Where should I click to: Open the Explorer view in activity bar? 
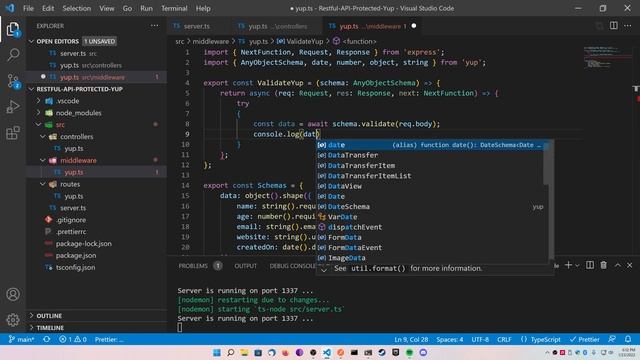point(13,29)
